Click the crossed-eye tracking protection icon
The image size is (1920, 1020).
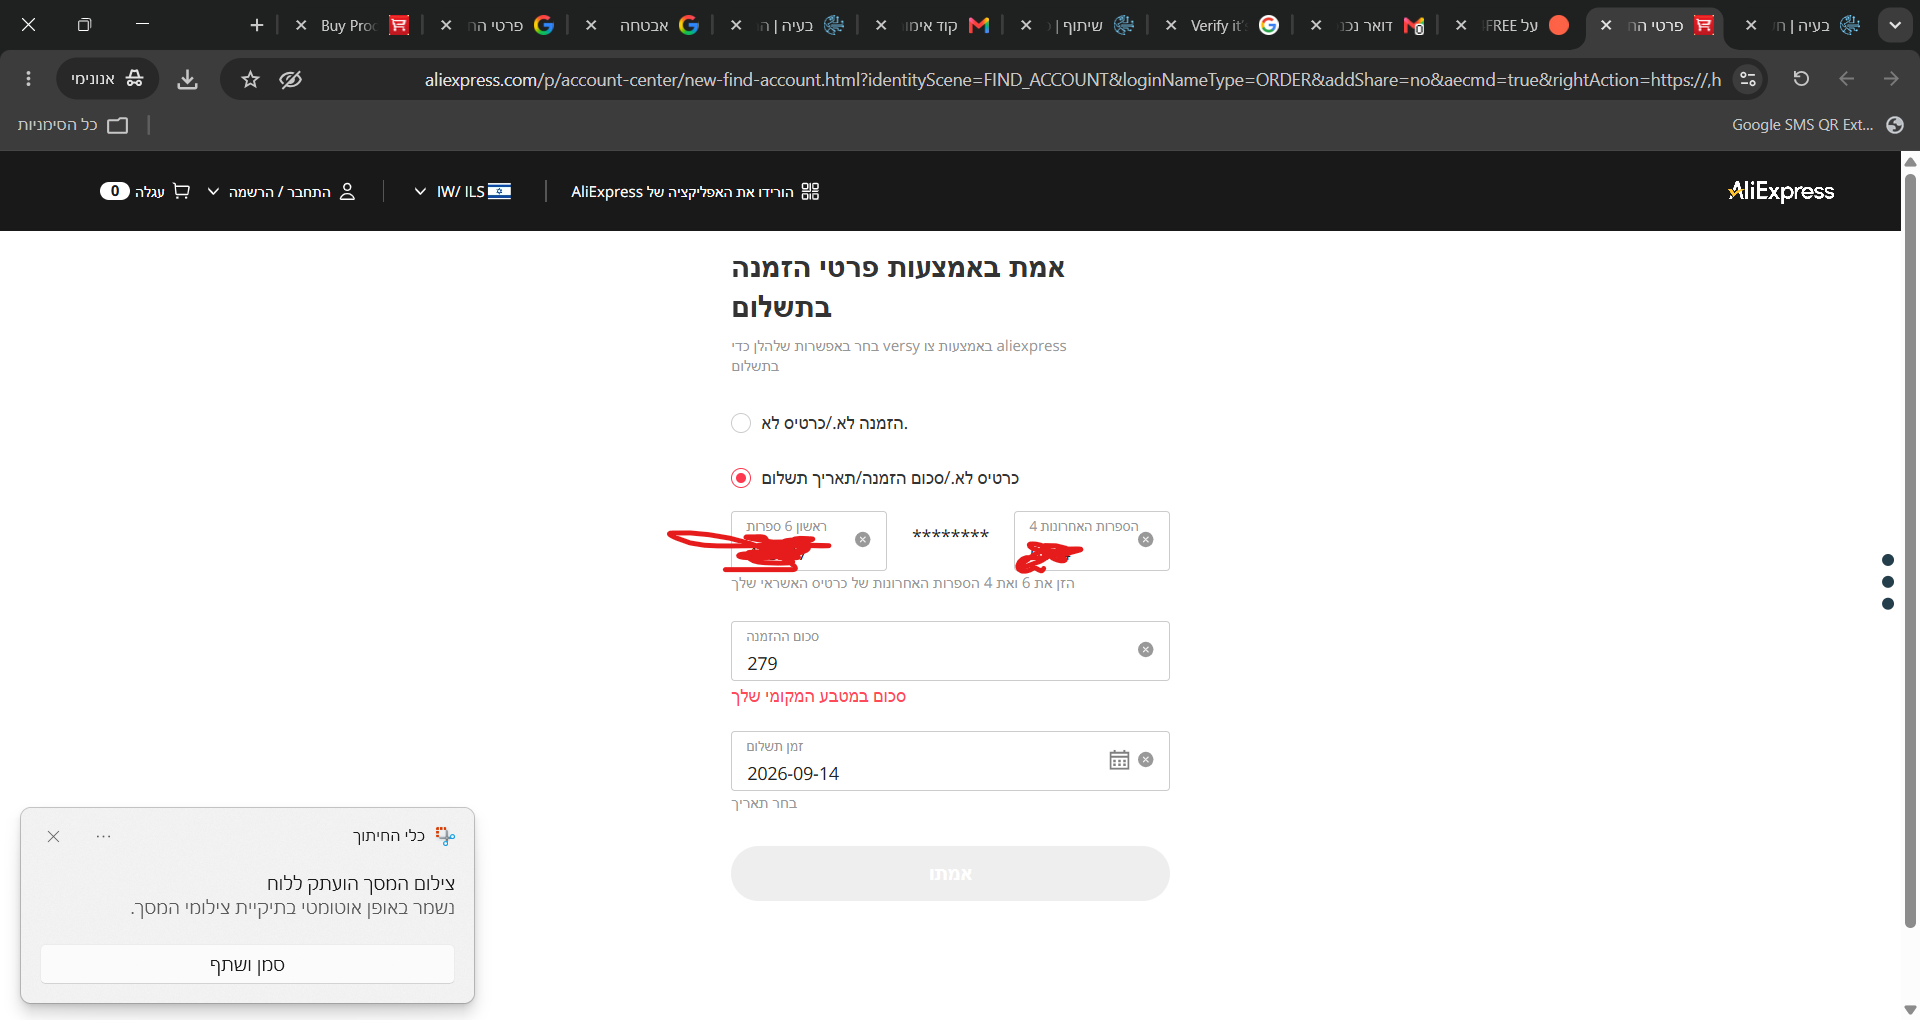(290, 79)
